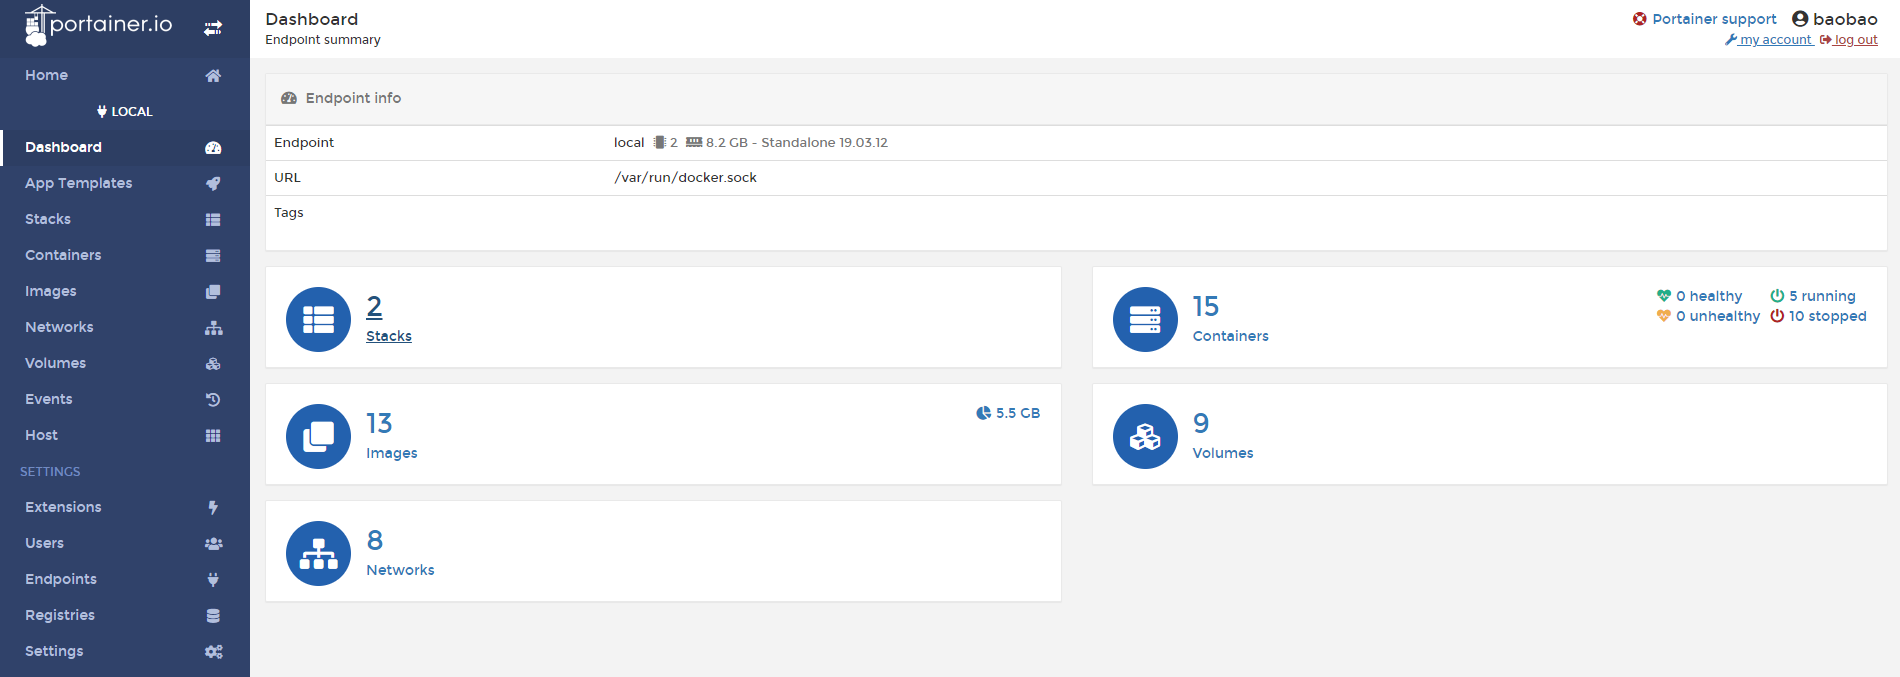Click the Extensions bolt icon

pos(213,508)
